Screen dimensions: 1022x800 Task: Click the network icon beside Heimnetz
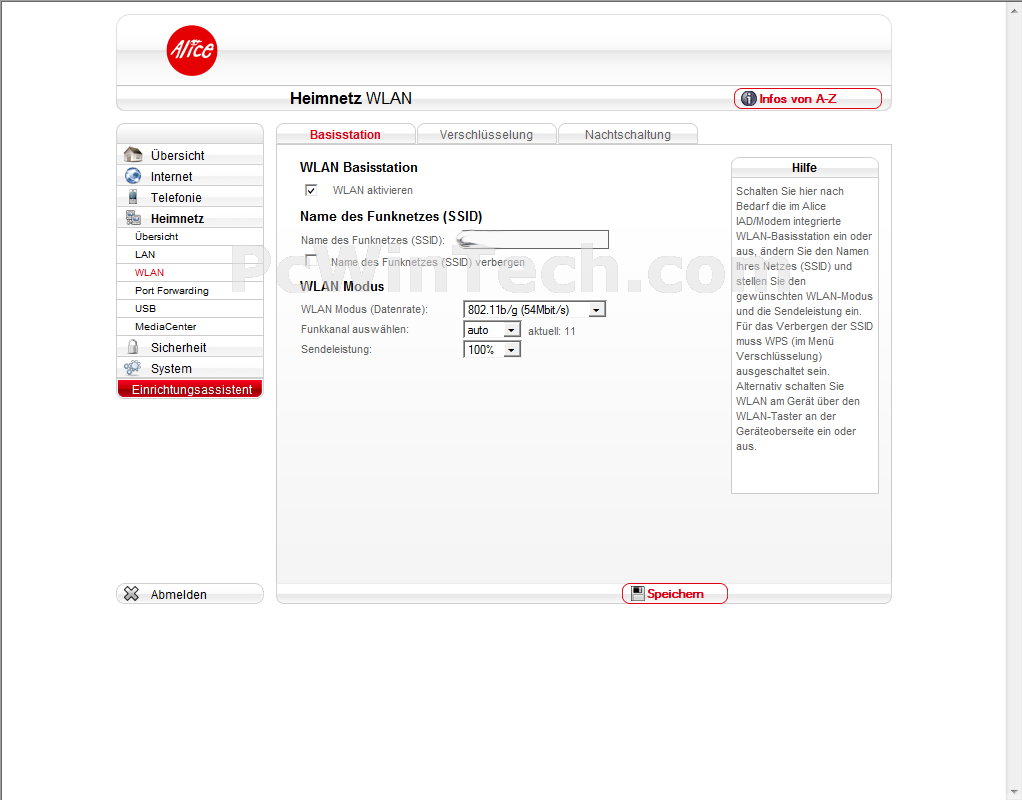click(132, 218)
